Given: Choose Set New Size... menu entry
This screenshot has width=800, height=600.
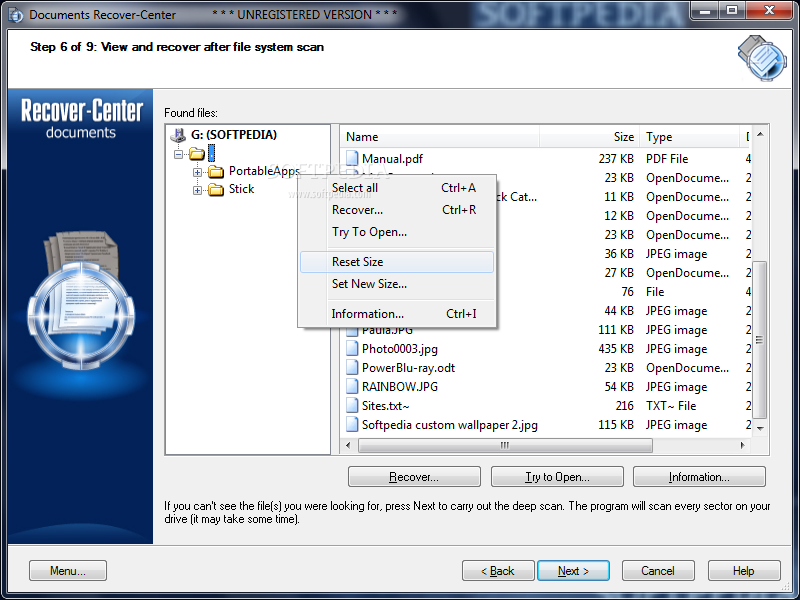Looking at the screenshot, I should [397, 284].
